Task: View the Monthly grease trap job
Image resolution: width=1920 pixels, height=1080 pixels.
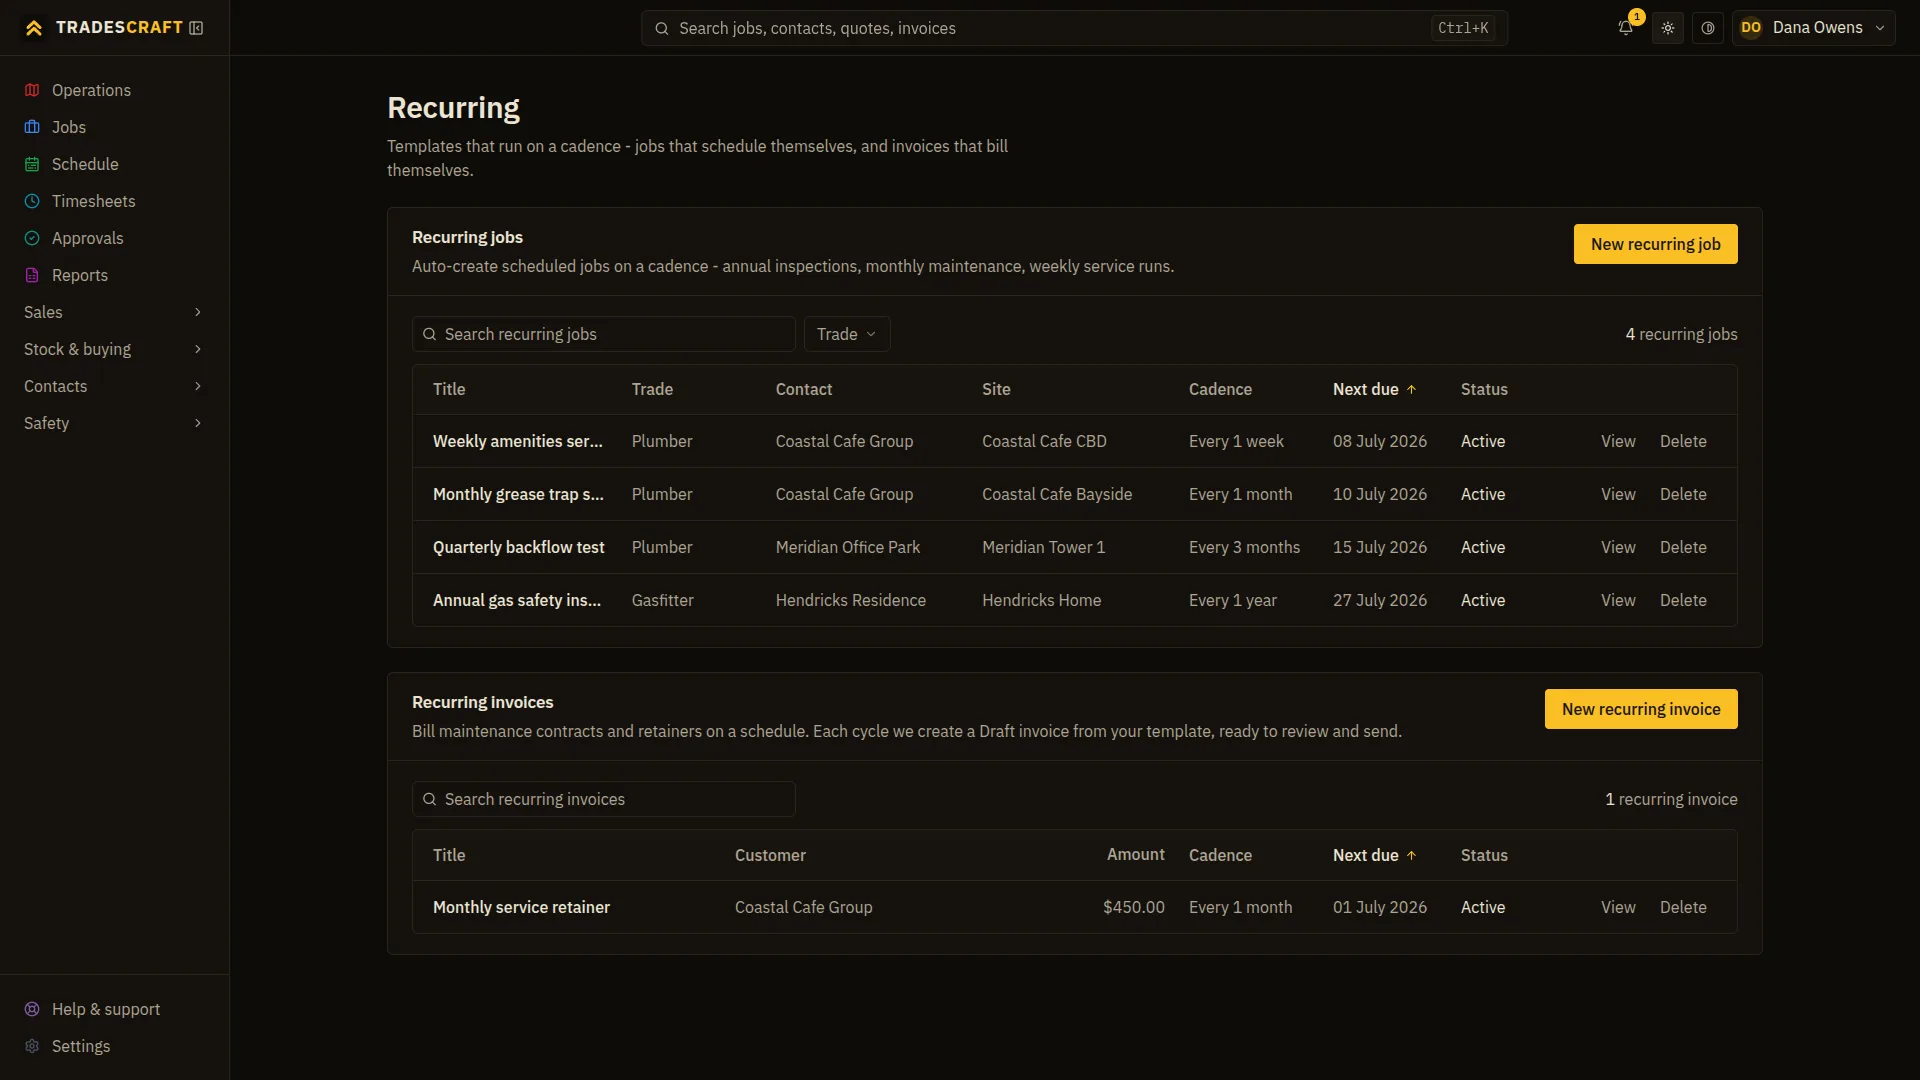Action: 1618,494
